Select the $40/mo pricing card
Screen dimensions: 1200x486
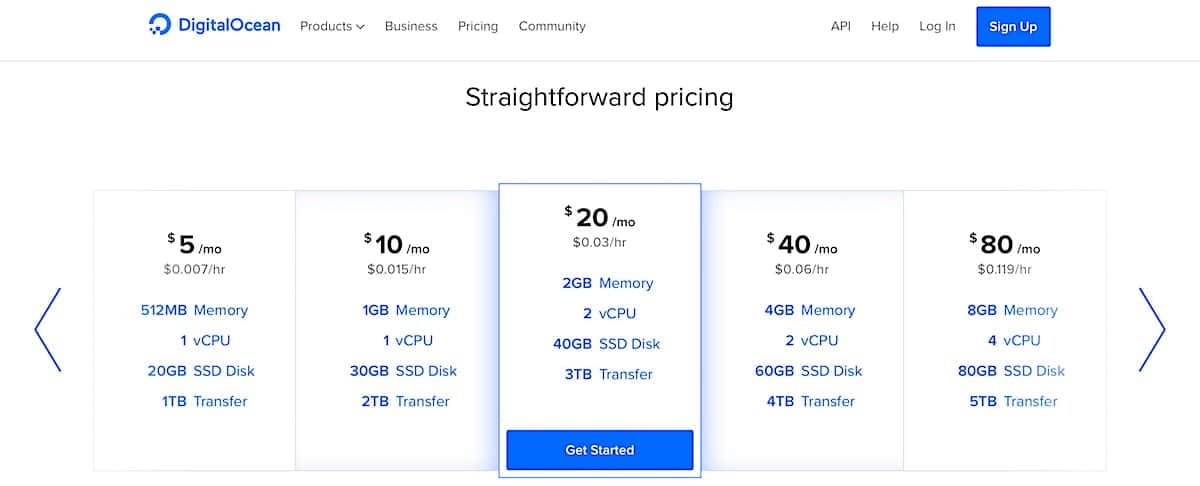(802, 330)
